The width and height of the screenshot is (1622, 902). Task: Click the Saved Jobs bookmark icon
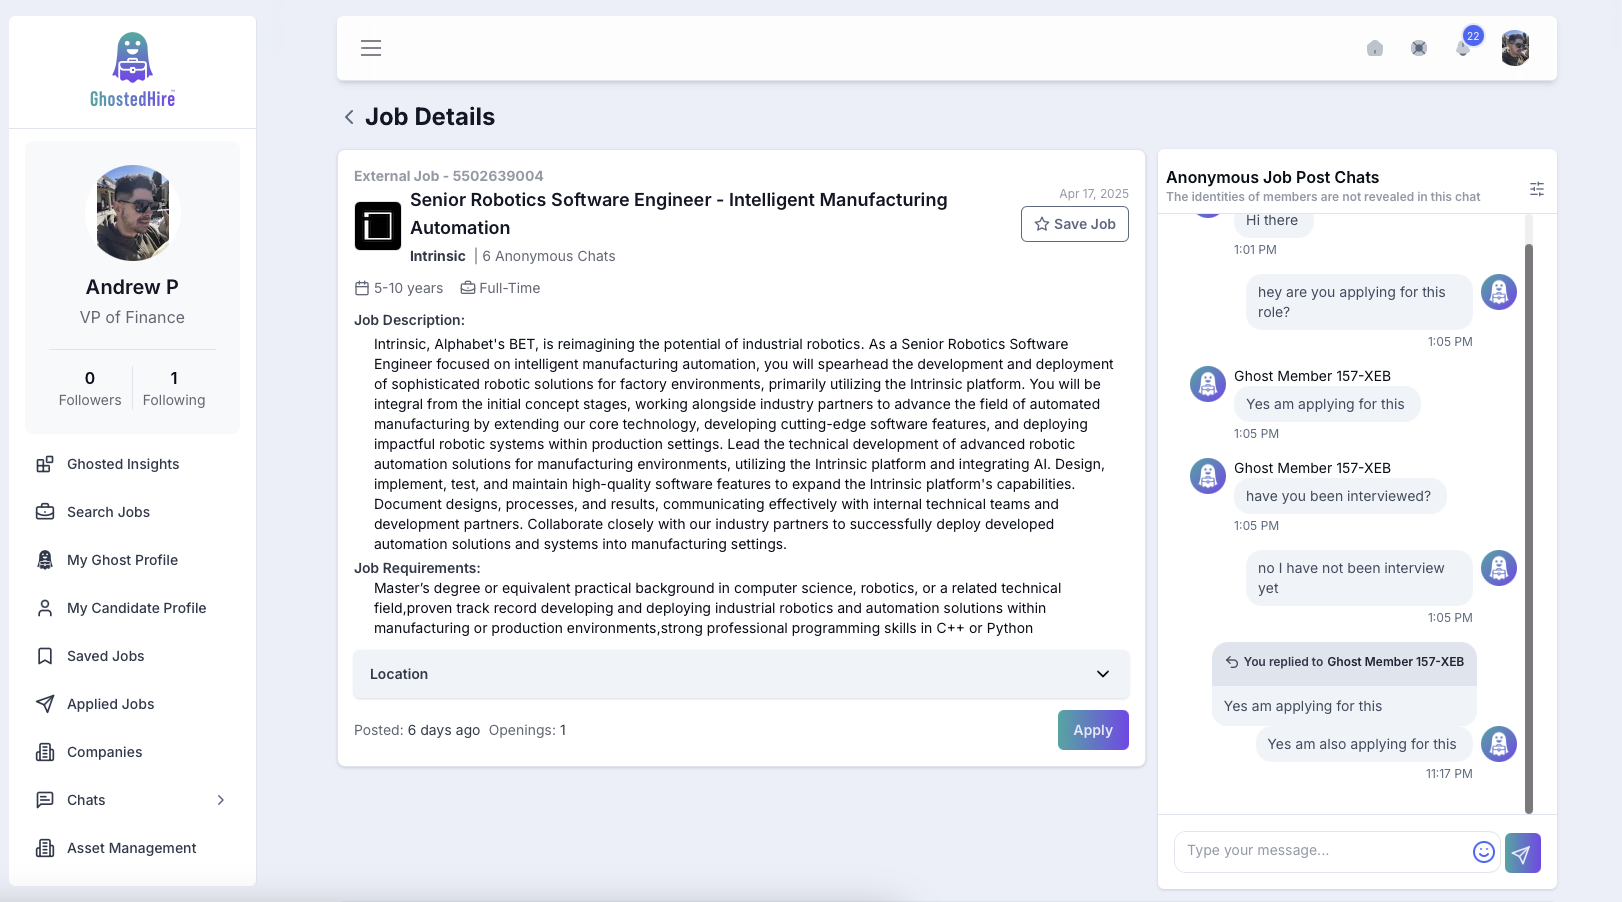(x=45, y=656)
